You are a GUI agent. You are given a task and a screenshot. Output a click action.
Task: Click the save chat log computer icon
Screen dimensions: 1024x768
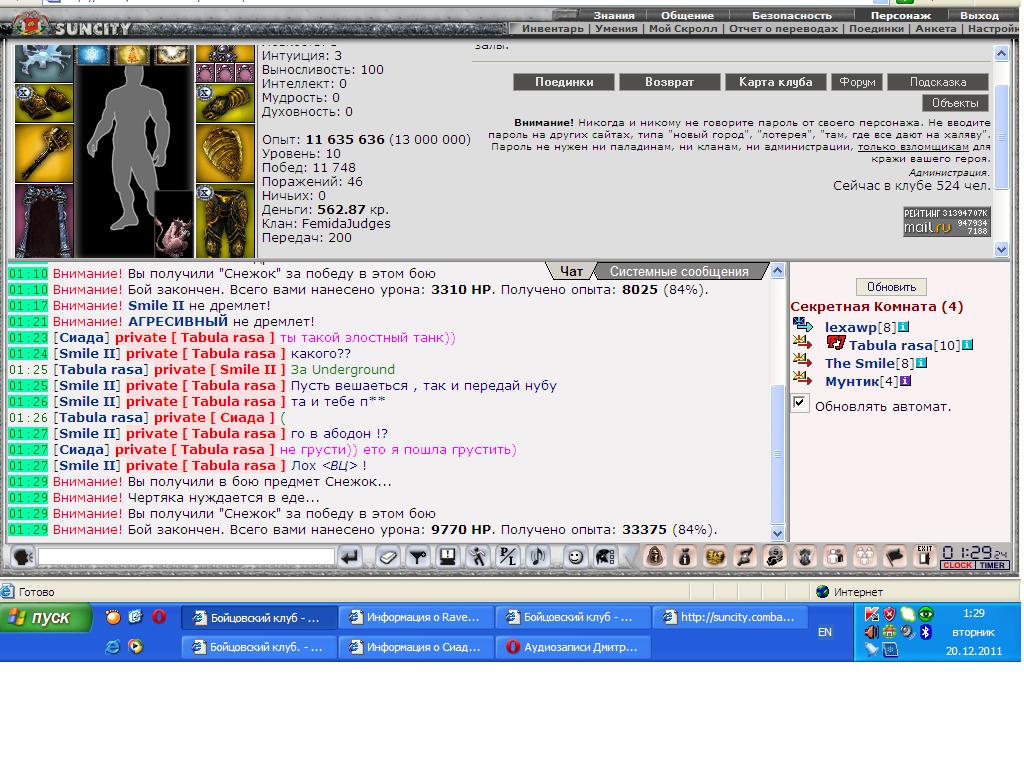[448, 556]
